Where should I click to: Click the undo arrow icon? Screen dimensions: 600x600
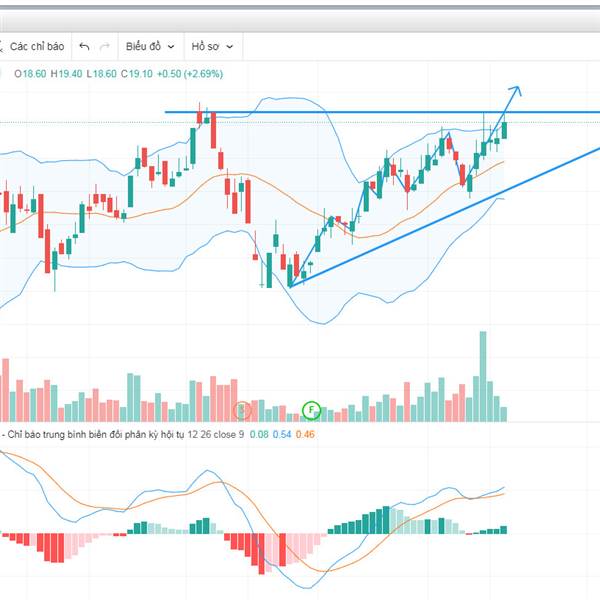(x=84, y=47)
